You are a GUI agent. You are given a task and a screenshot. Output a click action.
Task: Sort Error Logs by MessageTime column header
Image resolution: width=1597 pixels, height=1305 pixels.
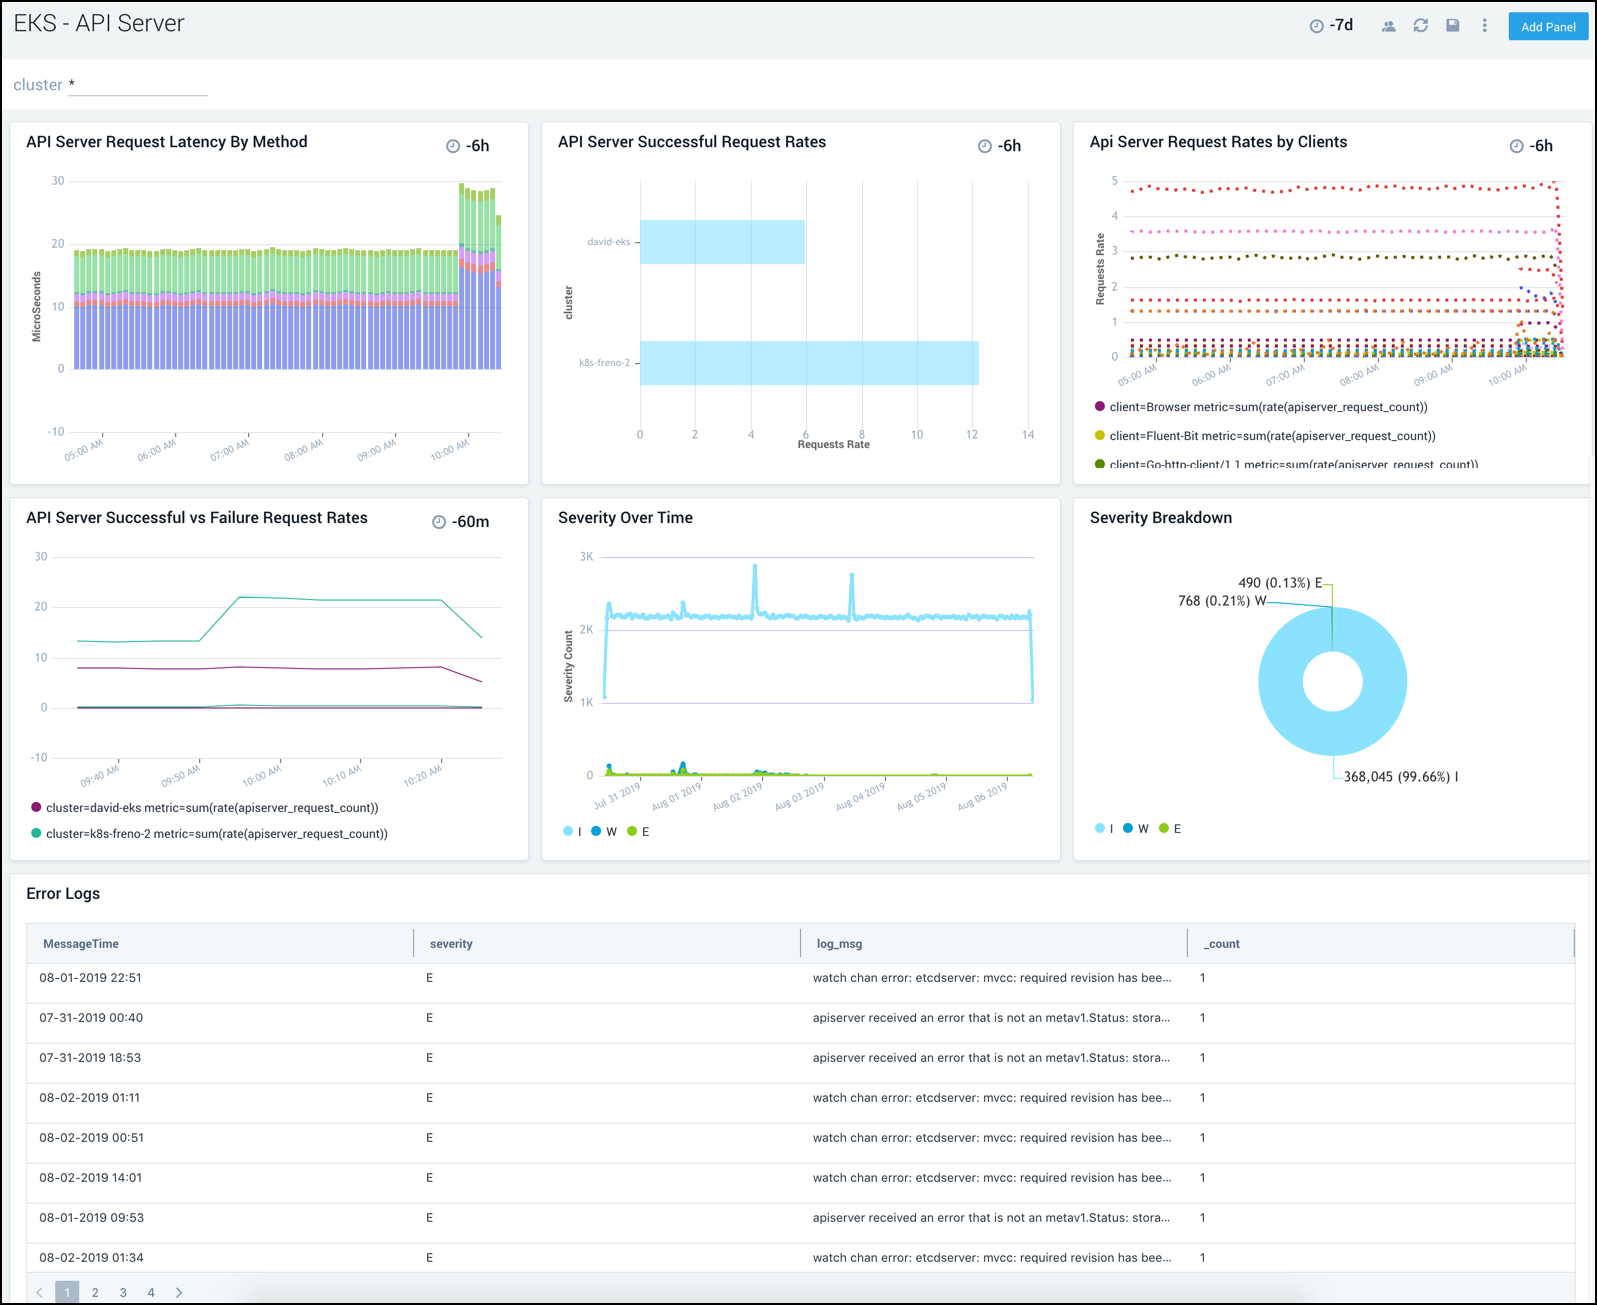[81, 943]
